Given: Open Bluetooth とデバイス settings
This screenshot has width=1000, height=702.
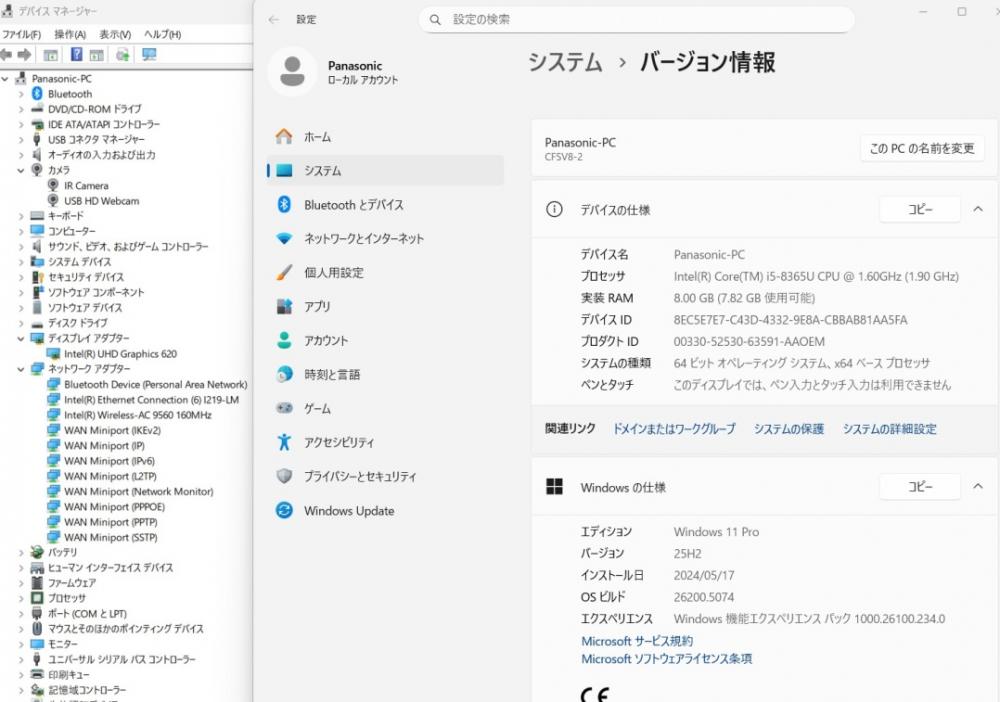Looking at the screenshot, I should [x=385, y=205].
